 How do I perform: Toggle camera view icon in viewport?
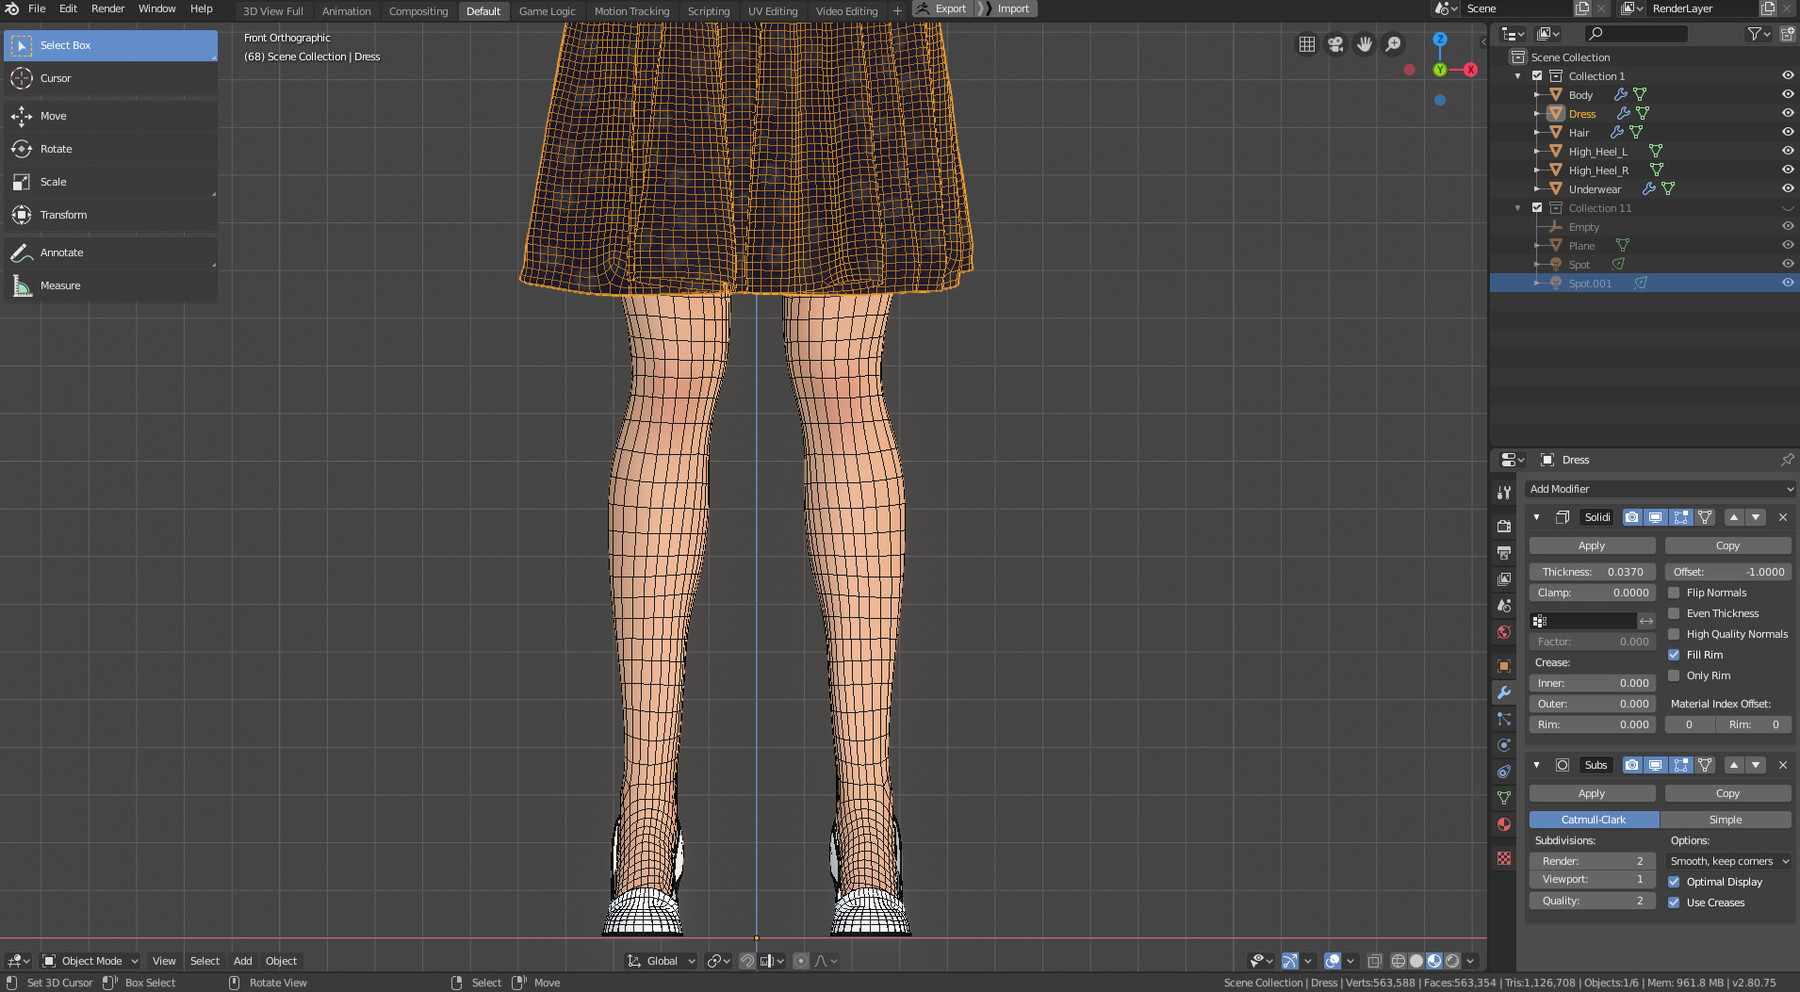coord(1336,44)
